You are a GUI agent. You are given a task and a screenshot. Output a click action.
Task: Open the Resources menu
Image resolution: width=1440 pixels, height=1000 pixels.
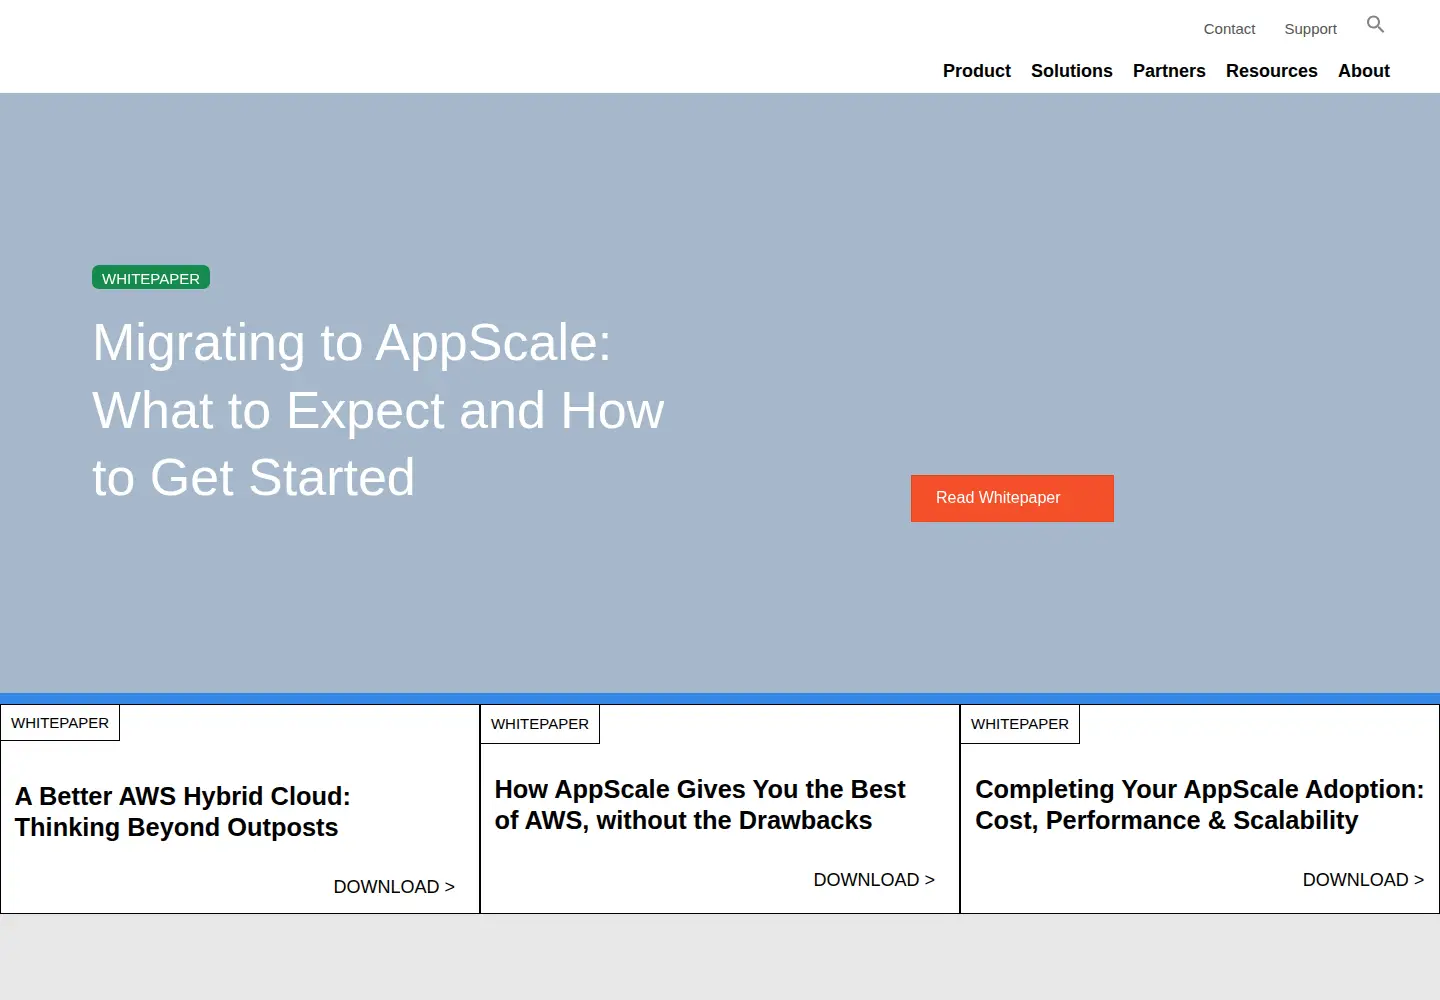[x=1271, y=71]
